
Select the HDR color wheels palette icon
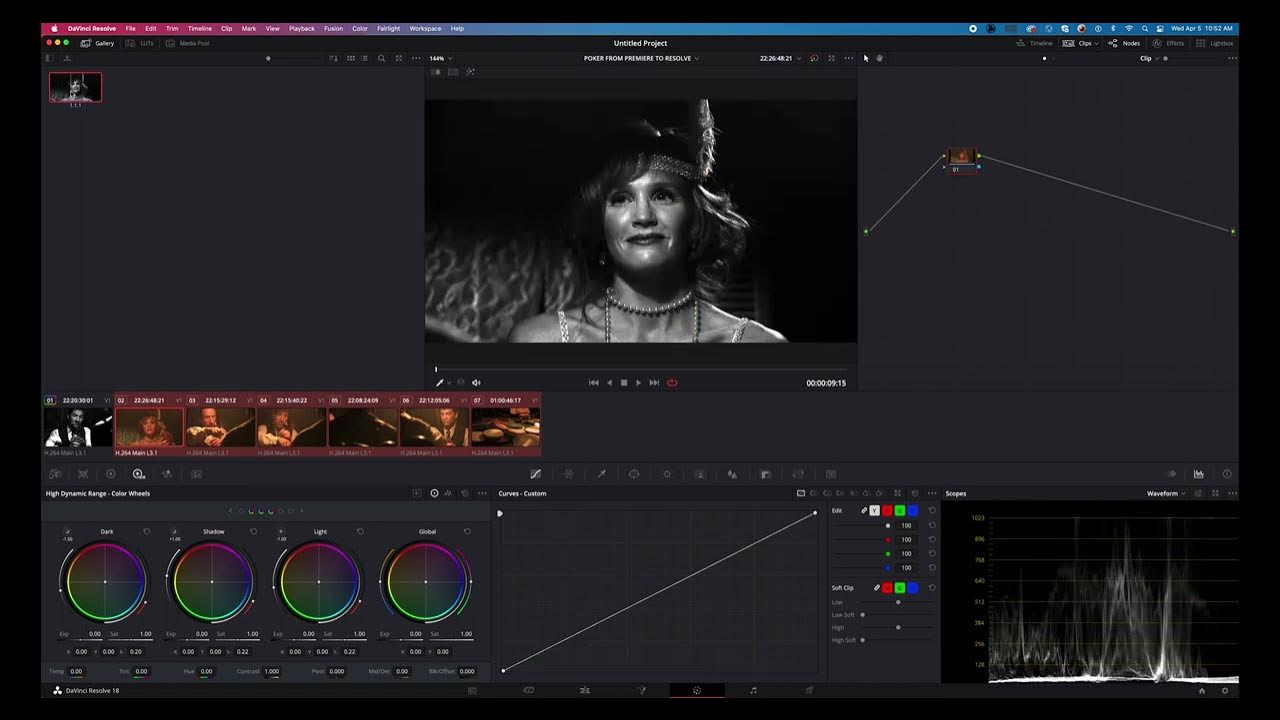pos(138,474)
